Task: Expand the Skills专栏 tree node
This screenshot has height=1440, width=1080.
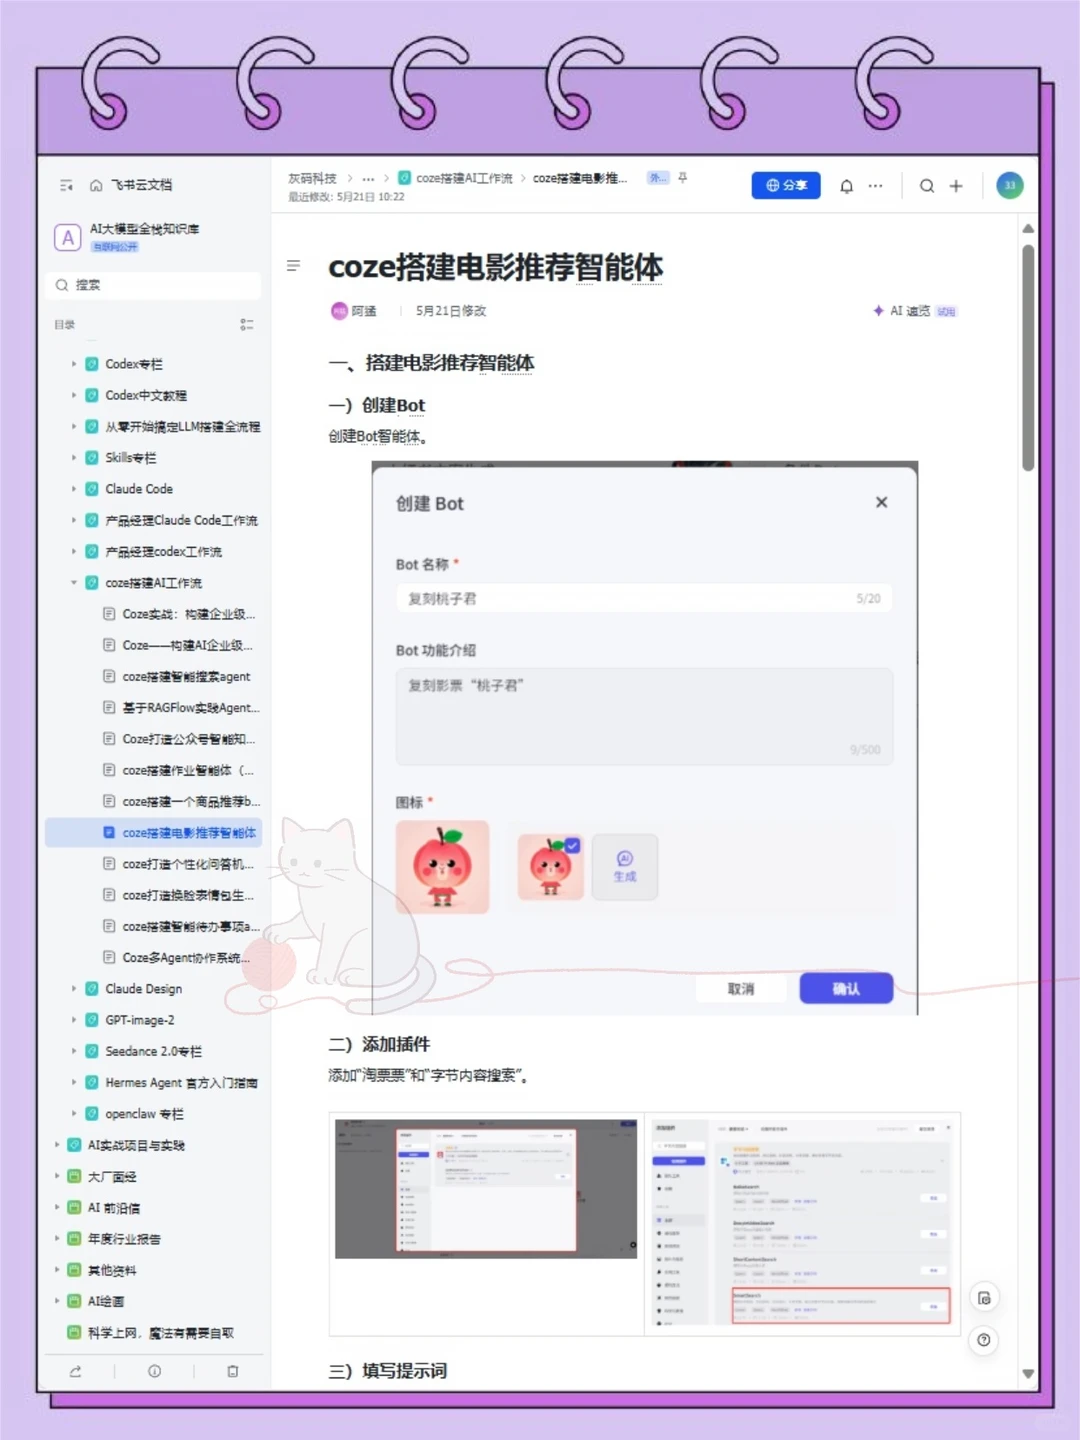Action: [x=74, y=457]
